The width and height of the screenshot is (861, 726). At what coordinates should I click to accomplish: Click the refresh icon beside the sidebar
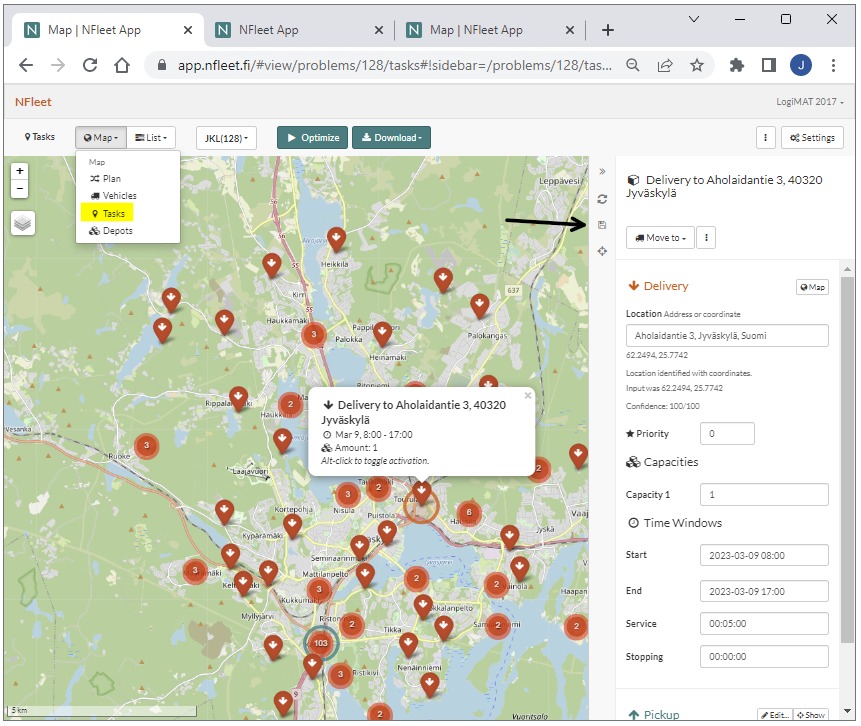(x=602, y=199)
